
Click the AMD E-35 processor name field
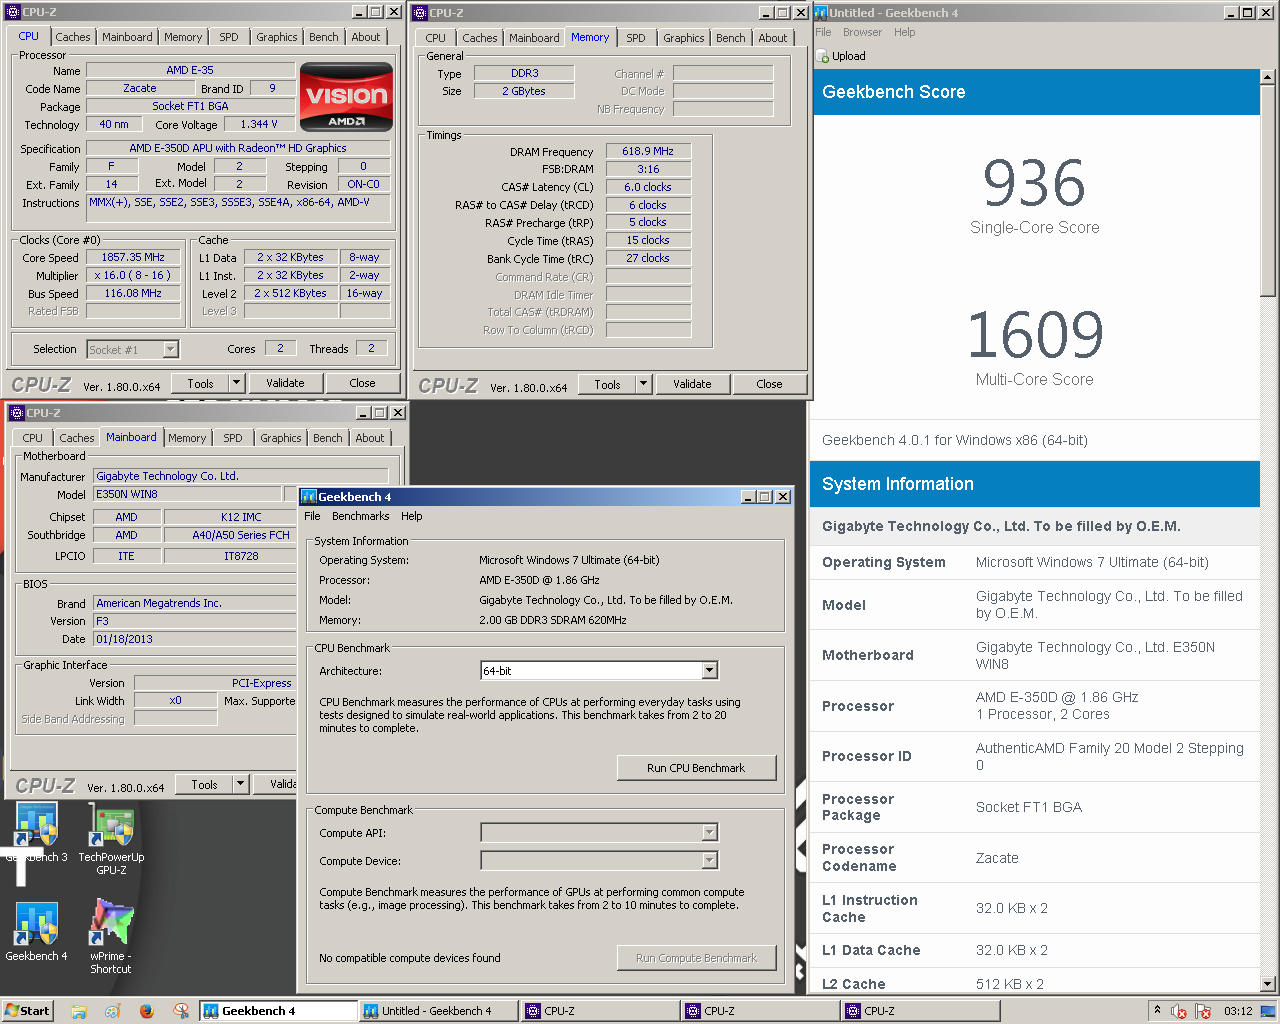pyautogui.click(x=190, y=70)
